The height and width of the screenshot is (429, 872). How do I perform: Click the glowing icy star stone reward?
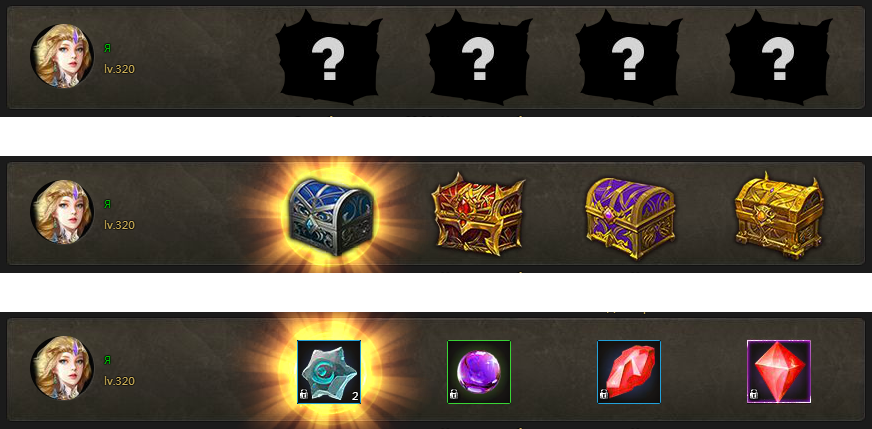(329, 372)
